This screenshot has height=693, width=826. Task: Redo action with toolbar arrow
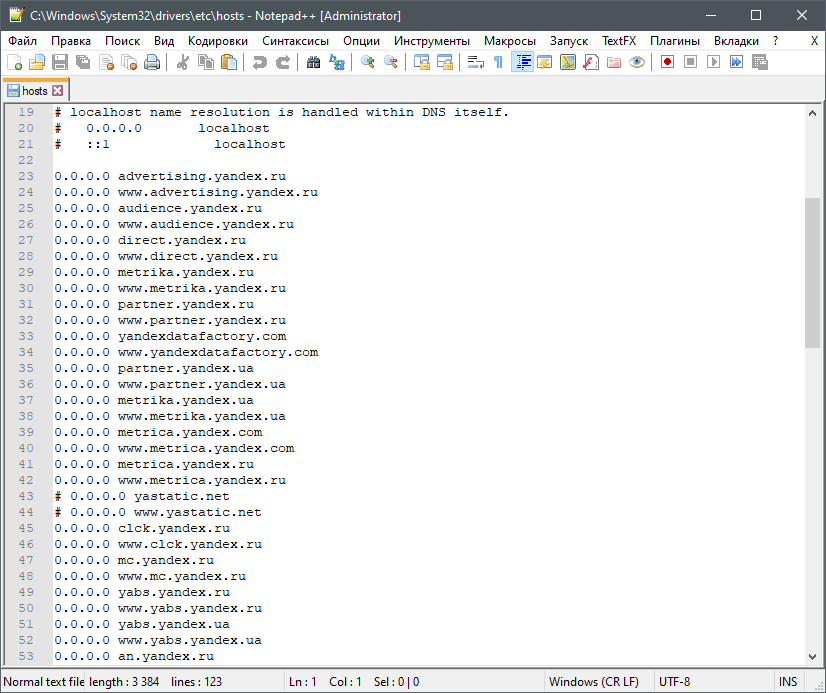[282, 62]
